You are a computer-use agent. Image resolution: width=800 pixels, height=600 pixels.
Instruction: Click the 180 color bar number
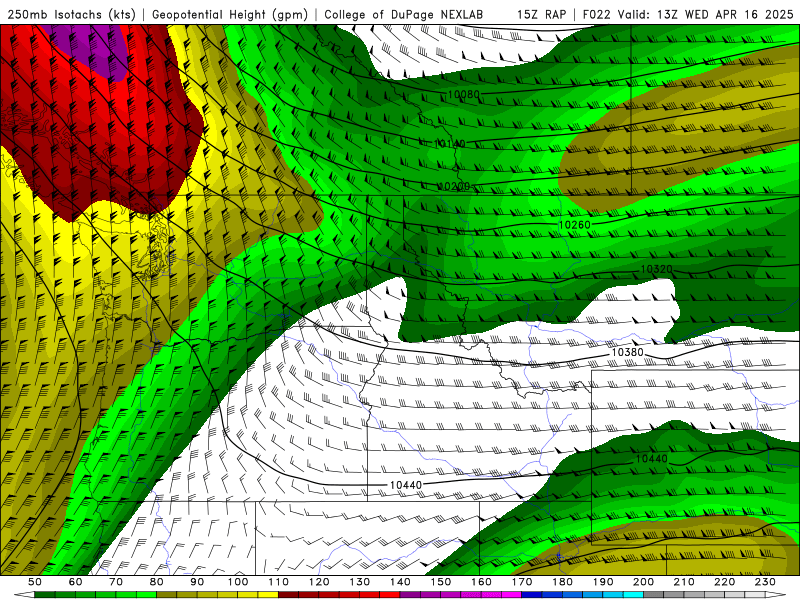coord(562,582)
